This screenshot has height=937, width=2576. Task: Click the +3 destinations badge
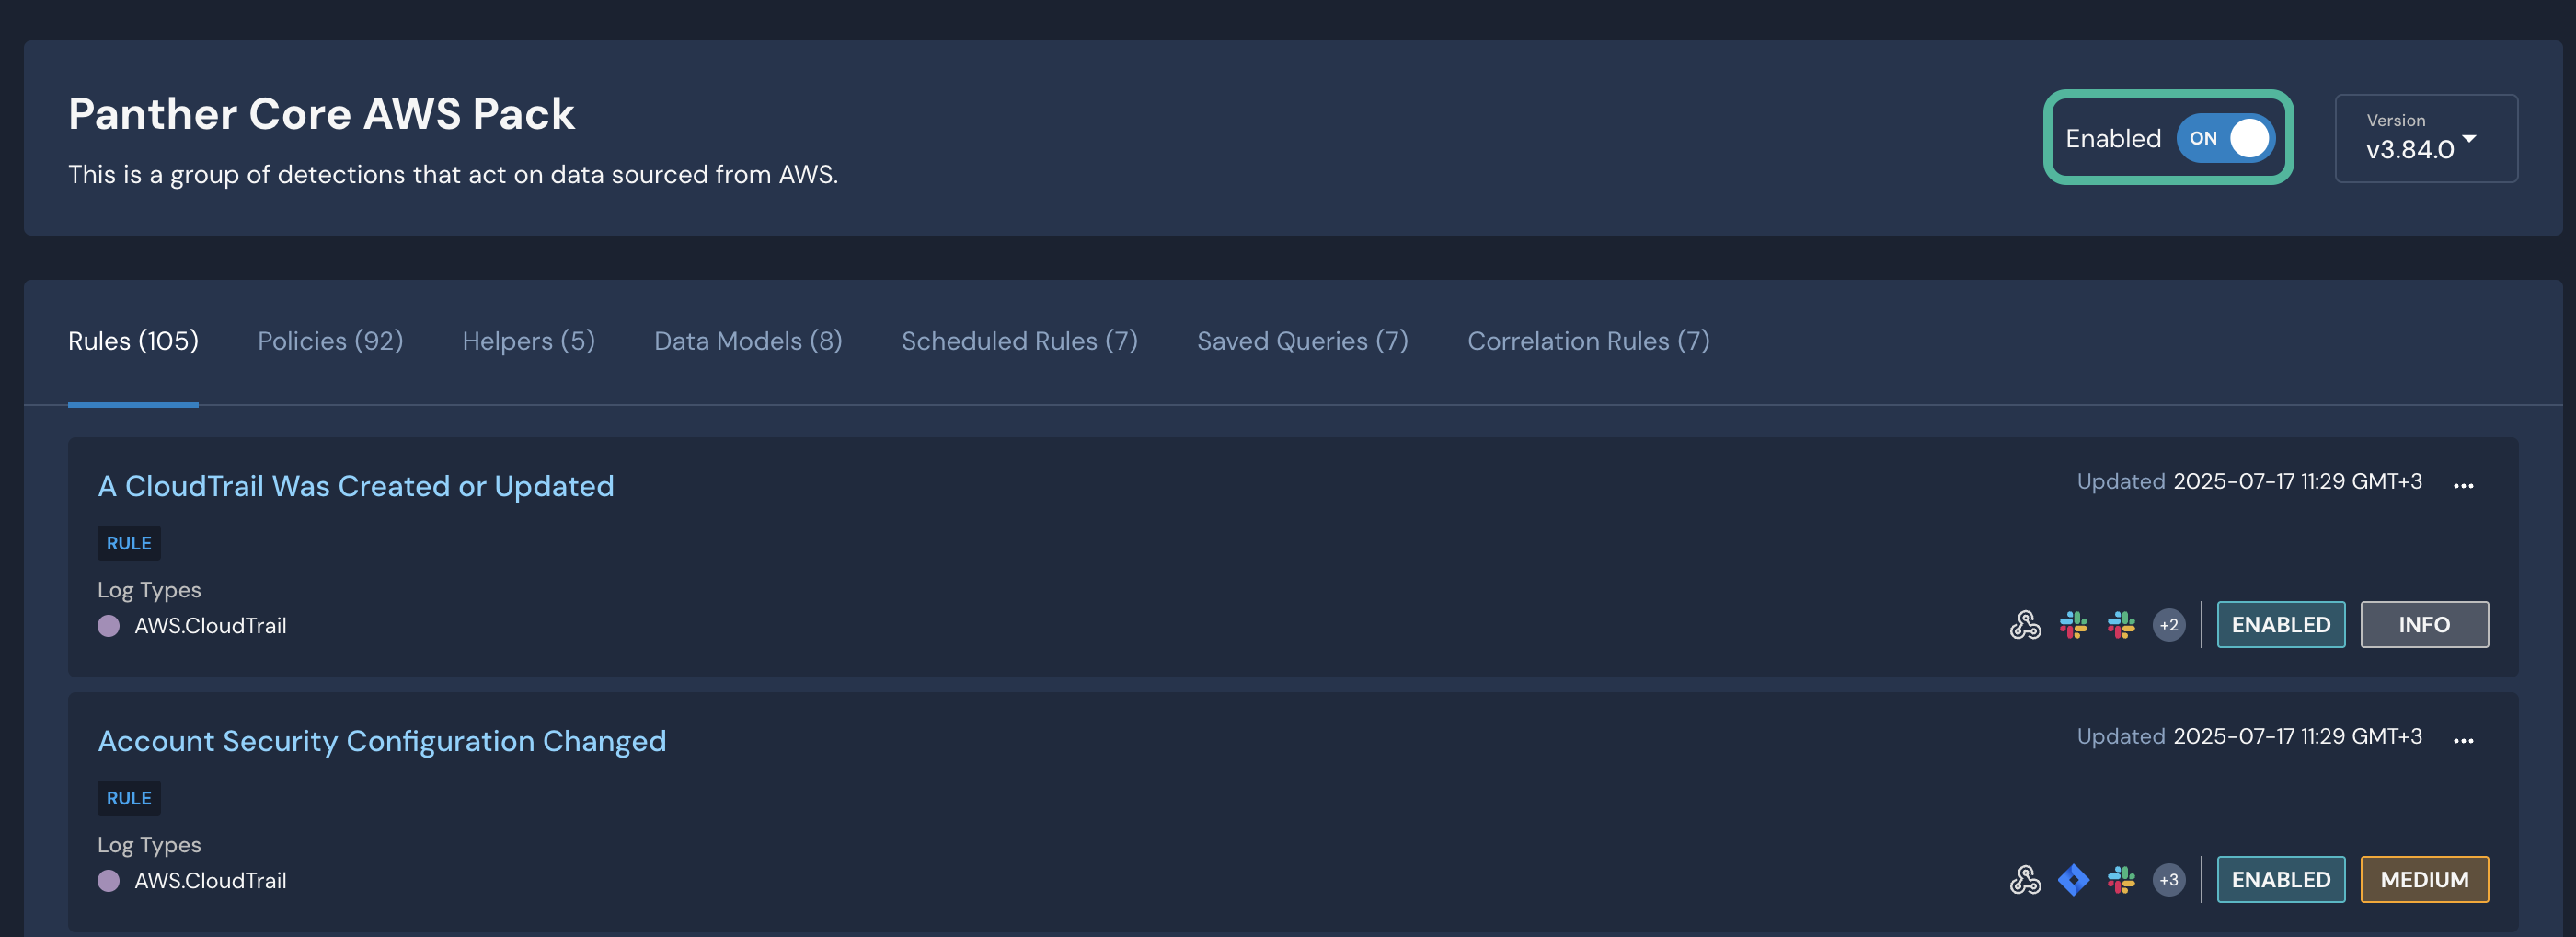(x=2169, y=879)
